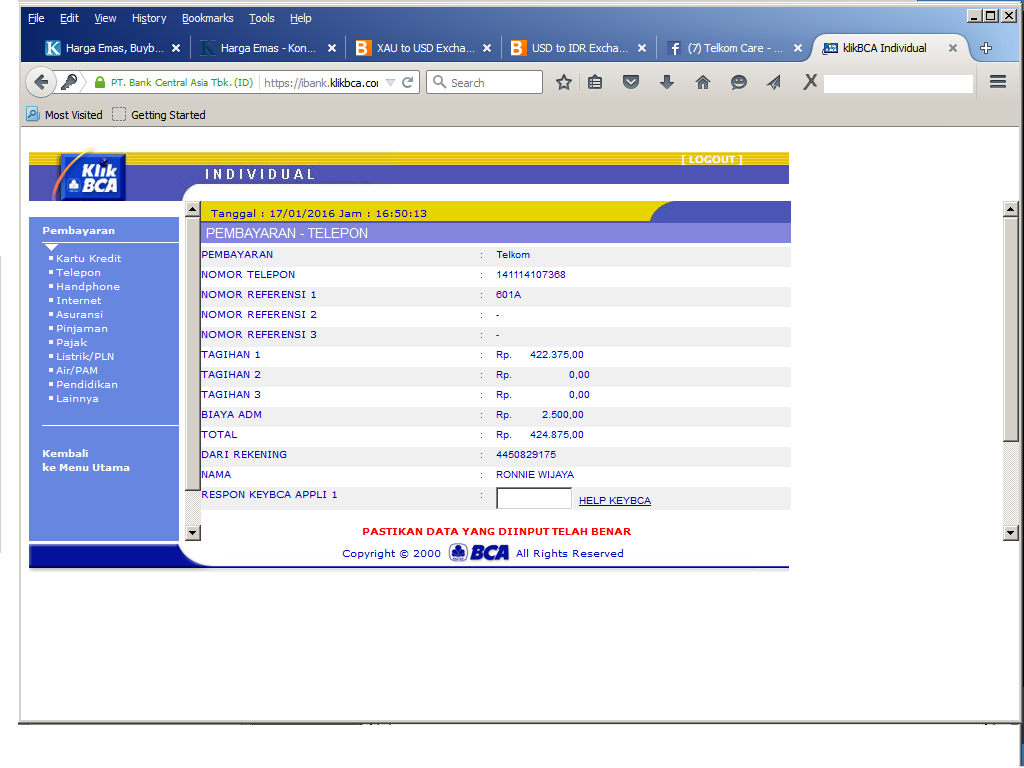1024x768 pixels.
Task: Select Asuransi in the sidebar
Action: 79,315
